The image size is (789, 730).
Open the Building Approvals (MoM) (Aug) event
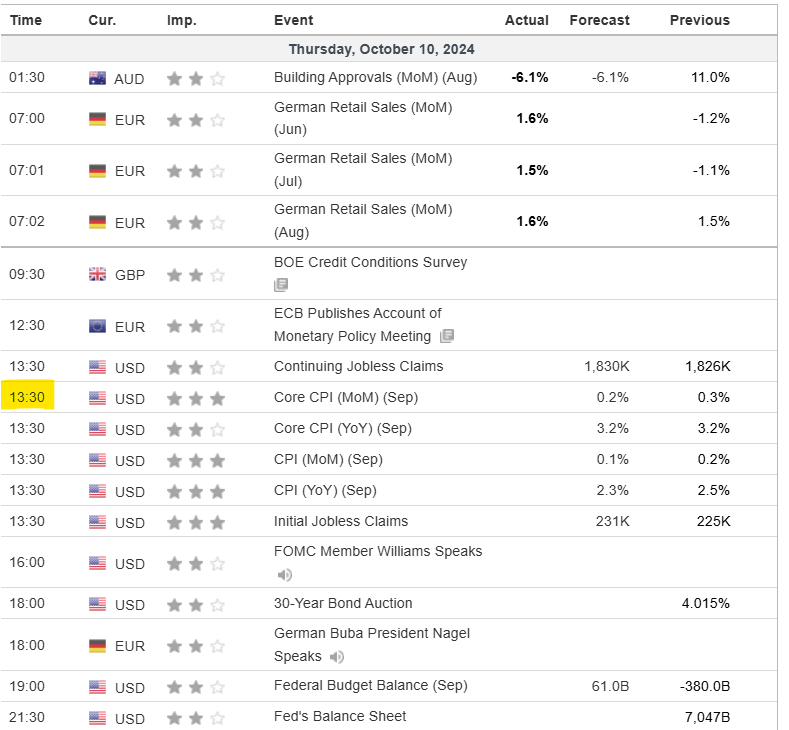[x=375, y=77]
